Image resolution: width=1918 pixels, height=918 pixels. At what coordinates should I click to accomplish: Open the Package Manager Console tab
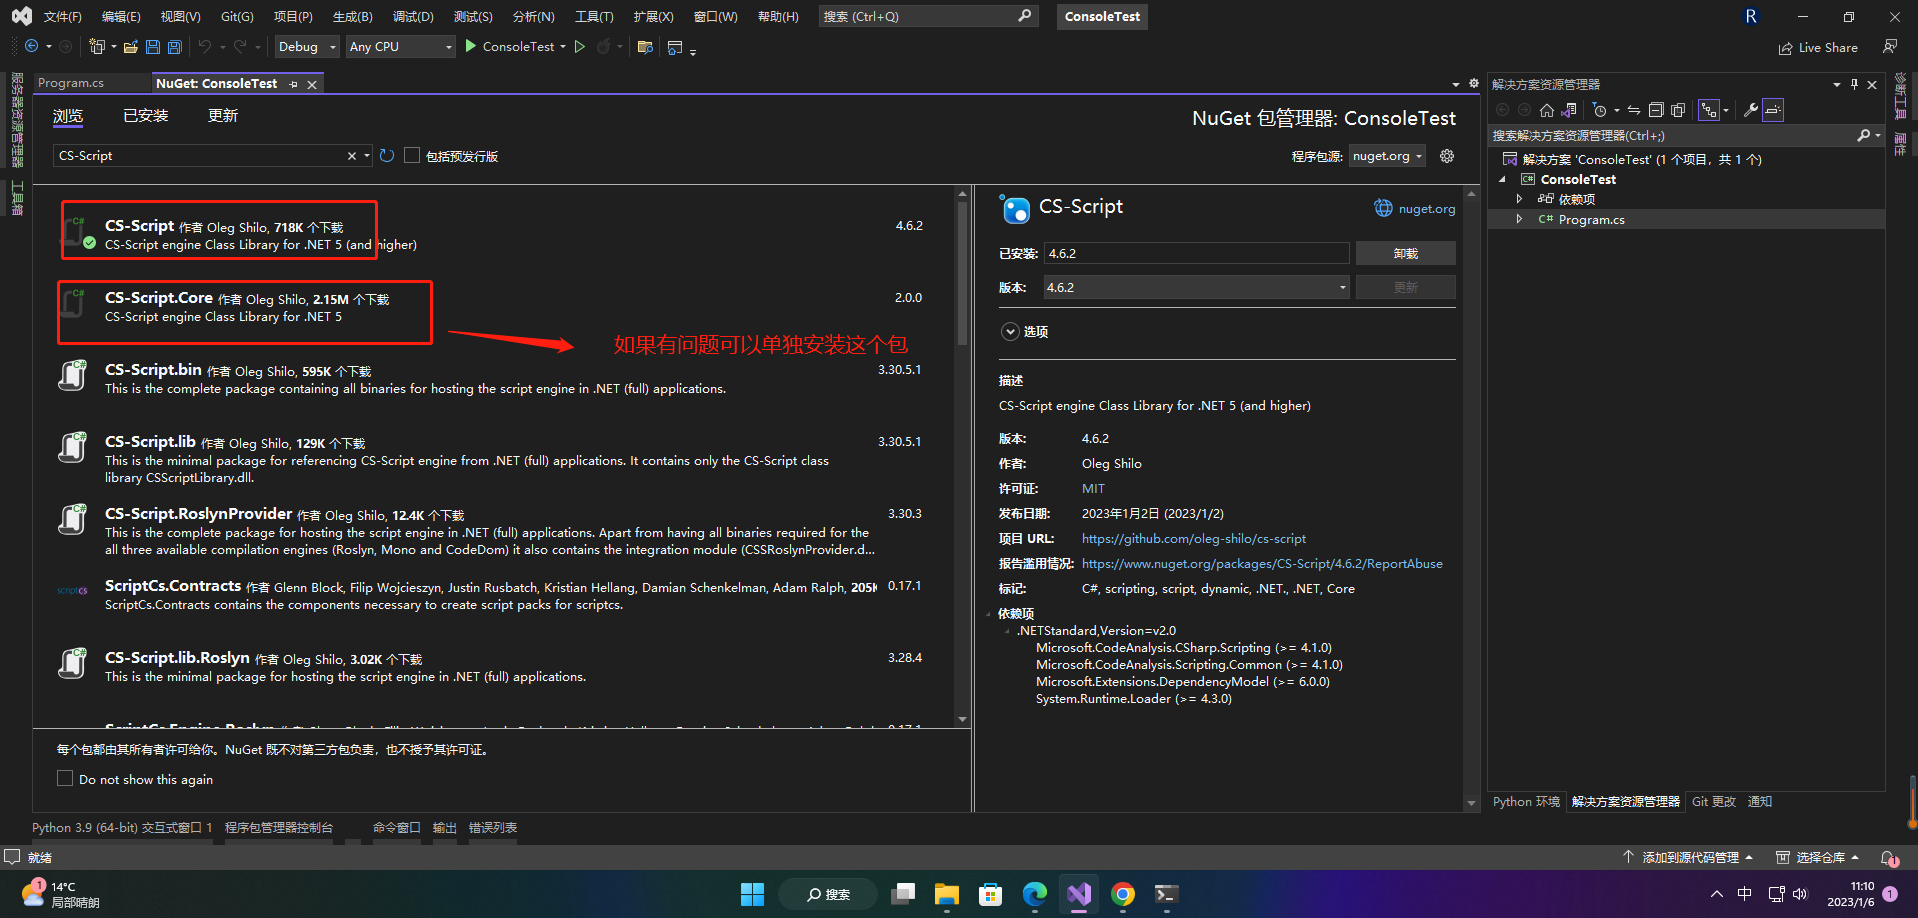tap(279, 827)
